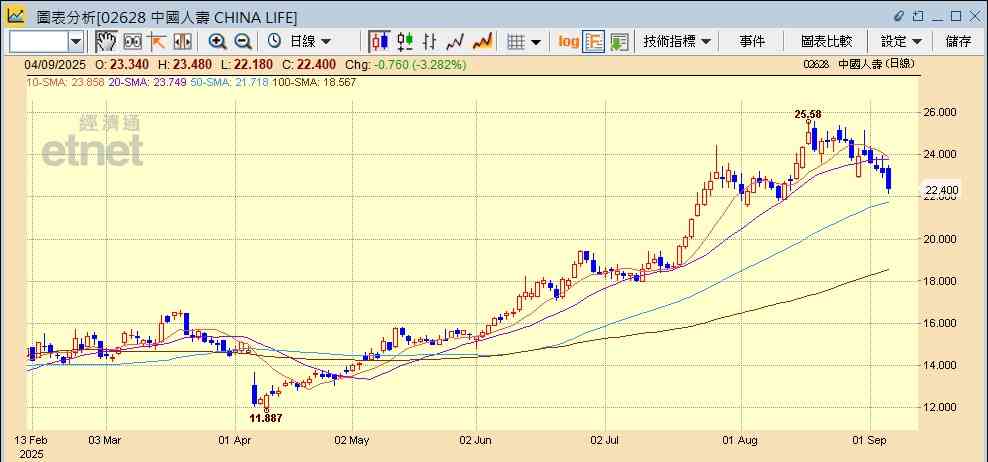Switch to area mountain chart type
The height and width of the screenshot is (462, 988).
click(x=482, y=42)
